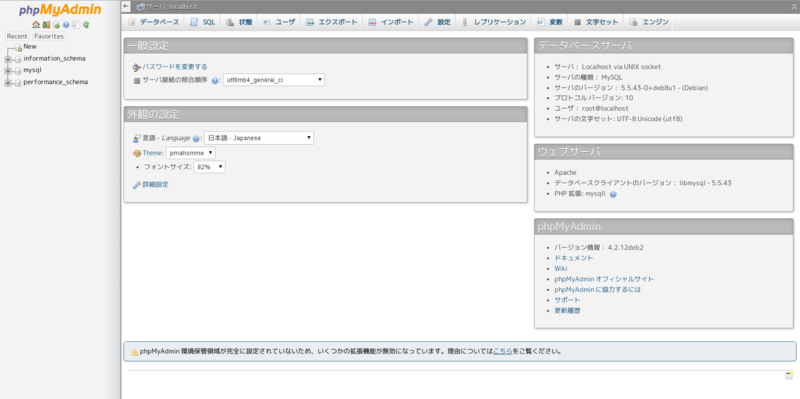
Task: Open the 詳細設定 link
Action: [156, 185]
